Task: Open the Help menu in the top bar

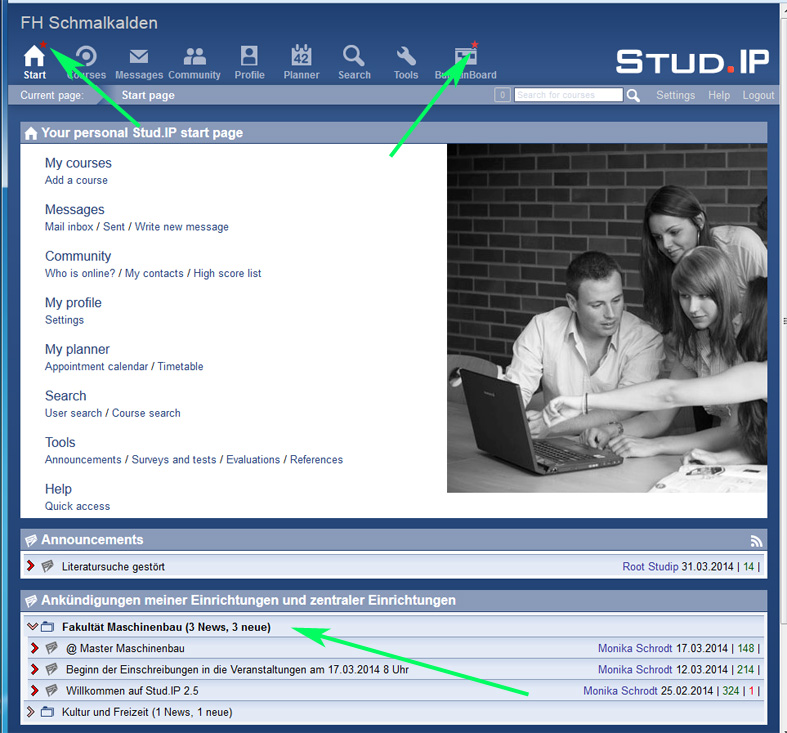Action: pos(718,95)
